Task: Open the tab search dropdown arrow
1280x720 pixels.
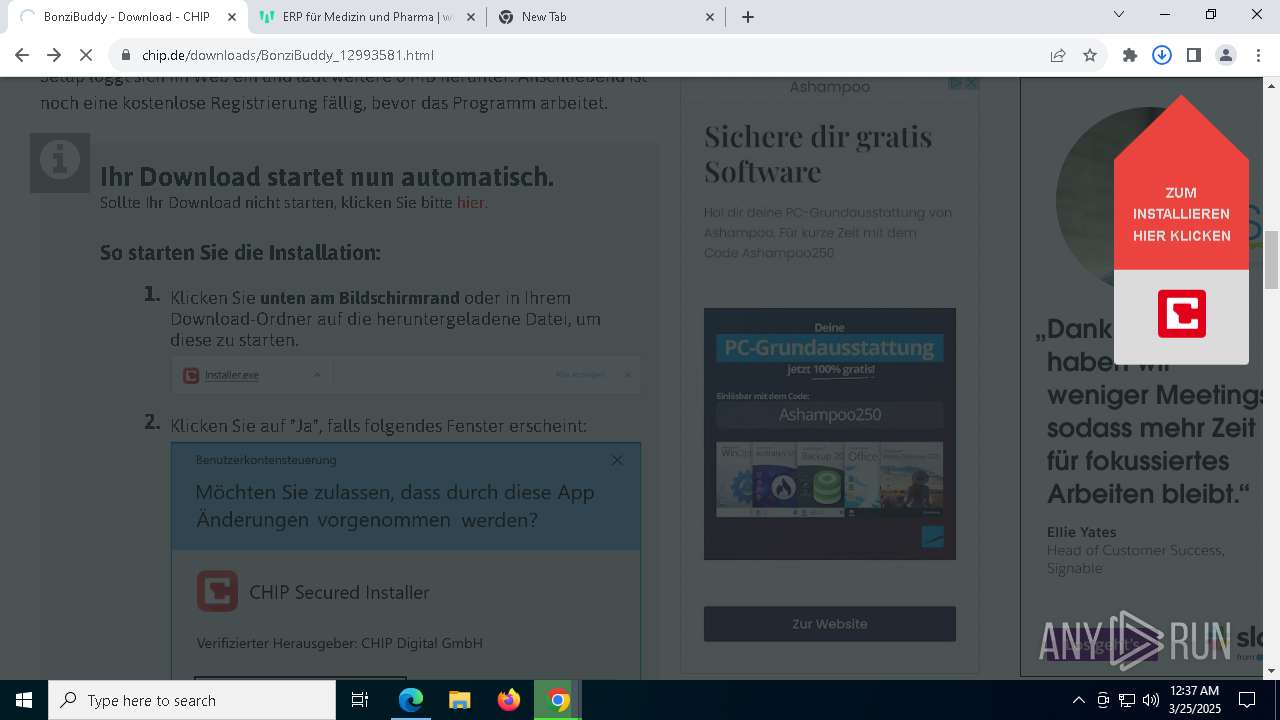Action: pos(1119,14)
